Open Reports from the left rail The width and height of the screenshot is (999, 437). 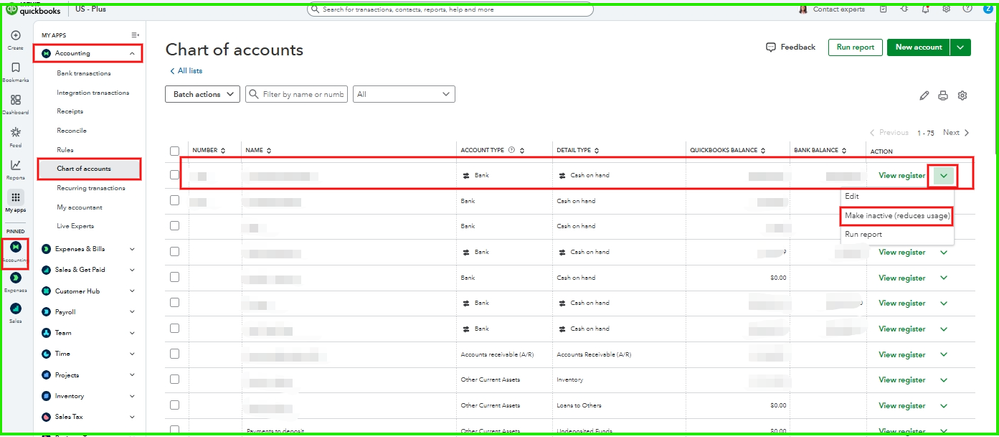[x=16, y=165]
